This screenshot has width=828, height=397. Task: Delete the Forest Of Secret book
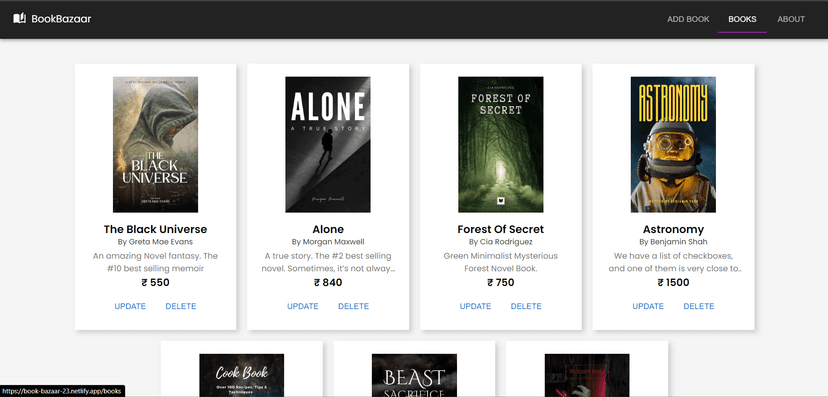point(526,306)
